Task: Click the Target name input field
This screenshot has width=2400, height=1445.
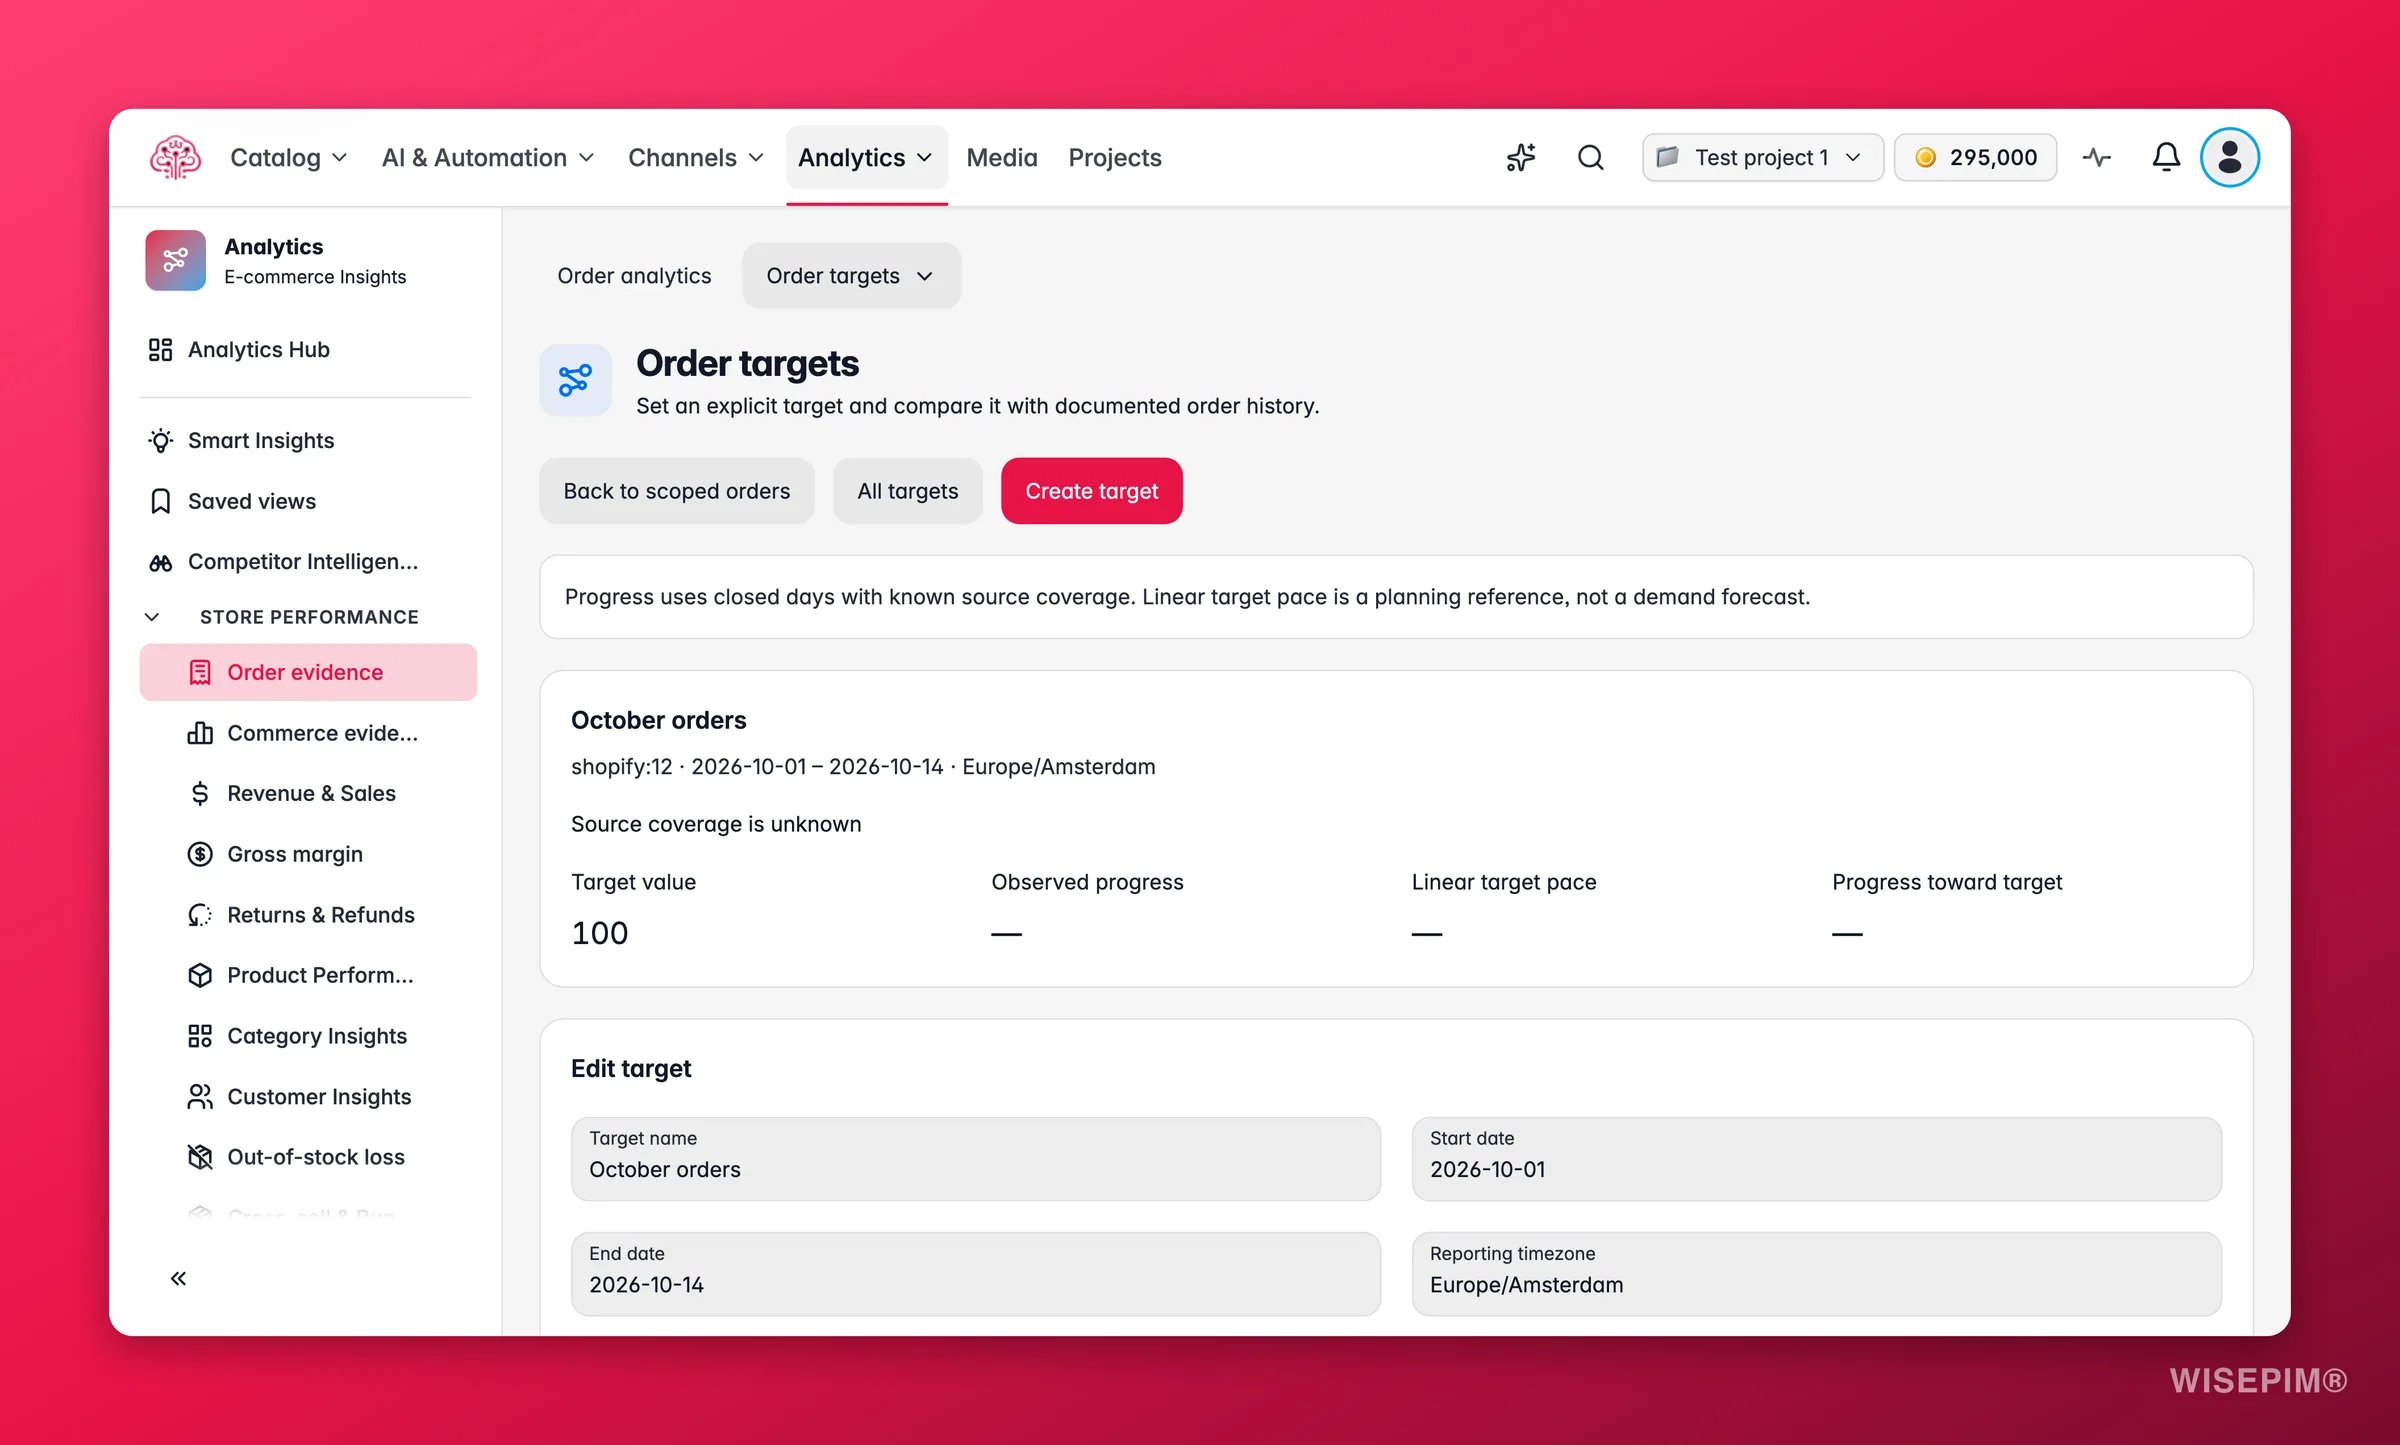Action: point(975,1158)
